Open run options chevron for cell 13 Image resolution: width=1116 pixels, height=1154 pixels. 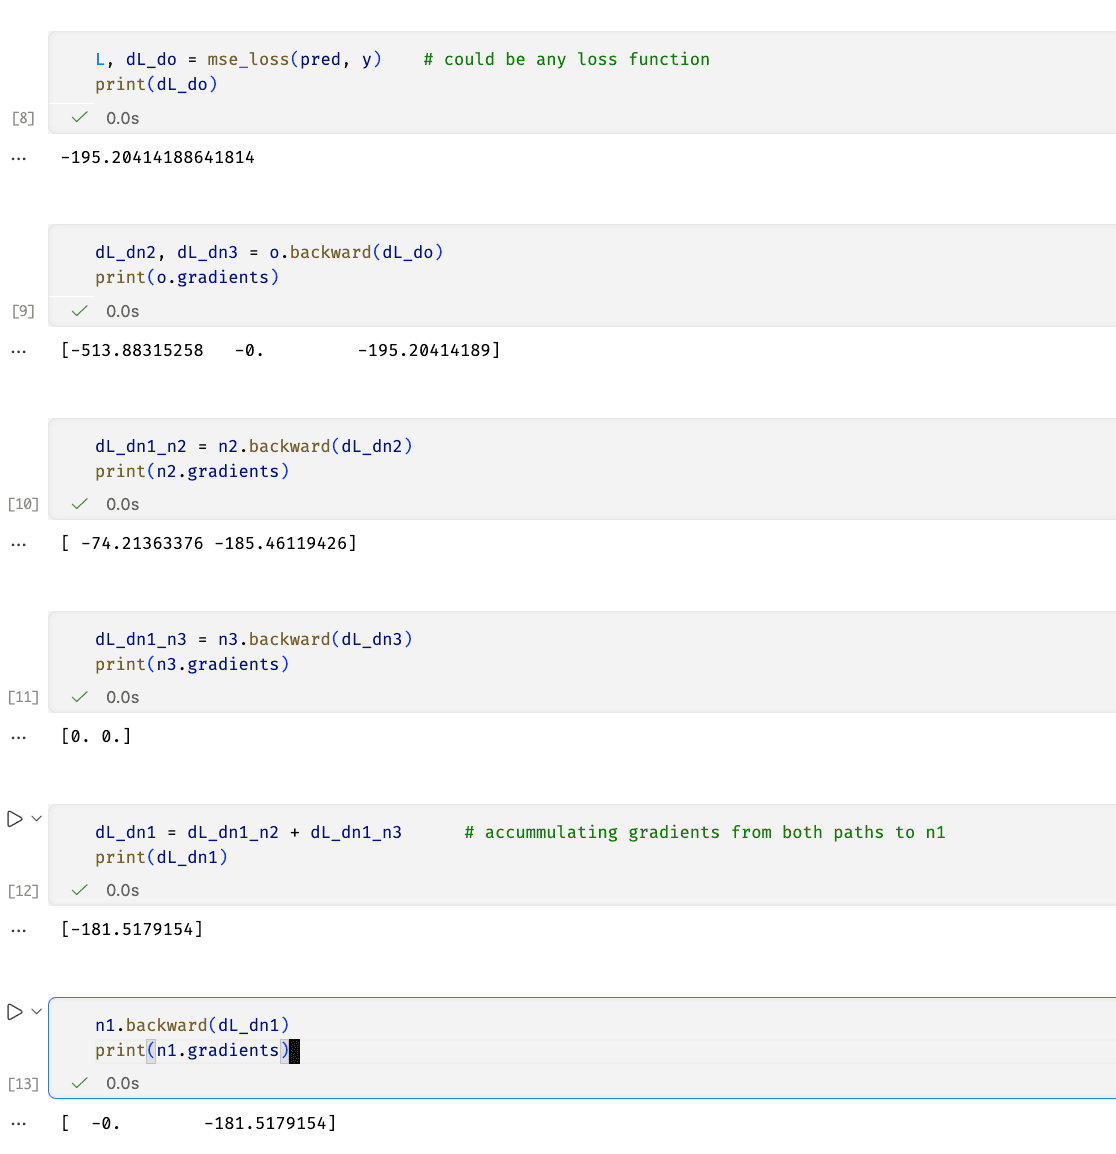pyautogui.click(x=36, y=1011)
